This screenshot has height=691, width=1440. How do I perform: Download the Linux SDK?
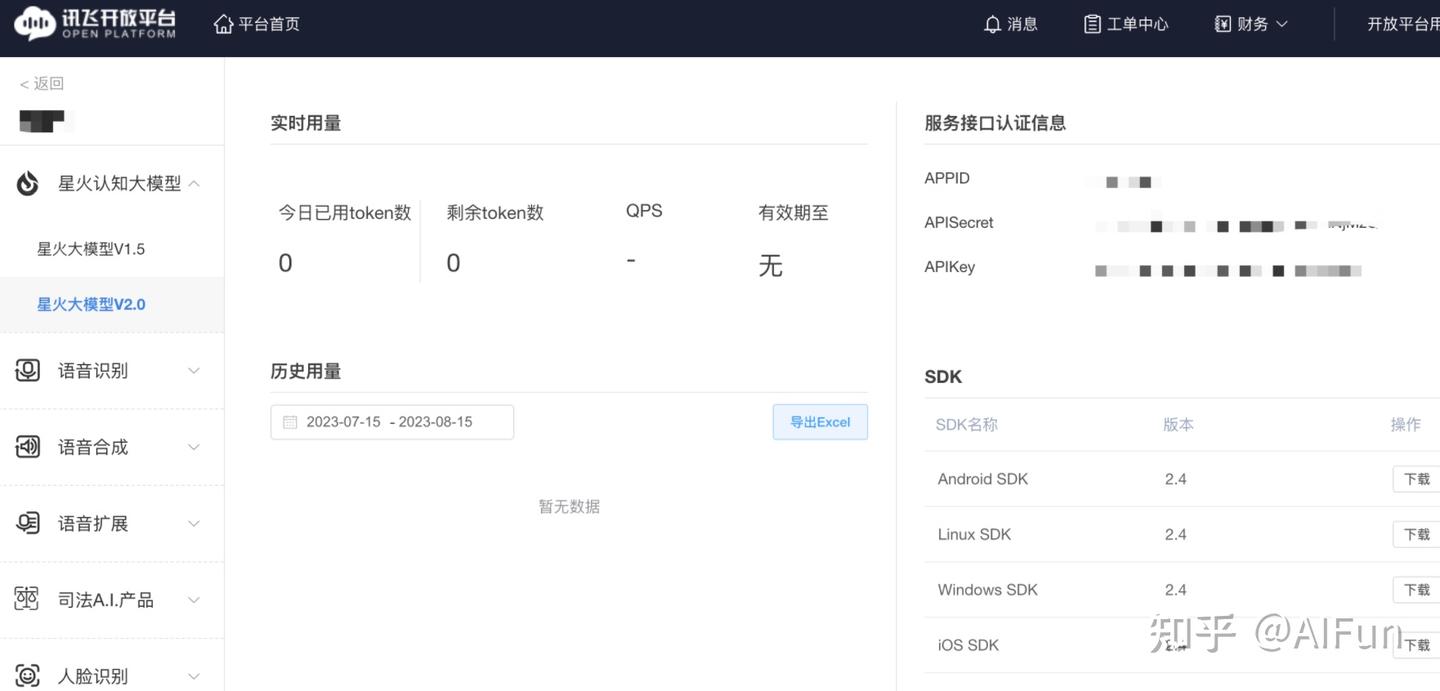(x=1417, y=534)
